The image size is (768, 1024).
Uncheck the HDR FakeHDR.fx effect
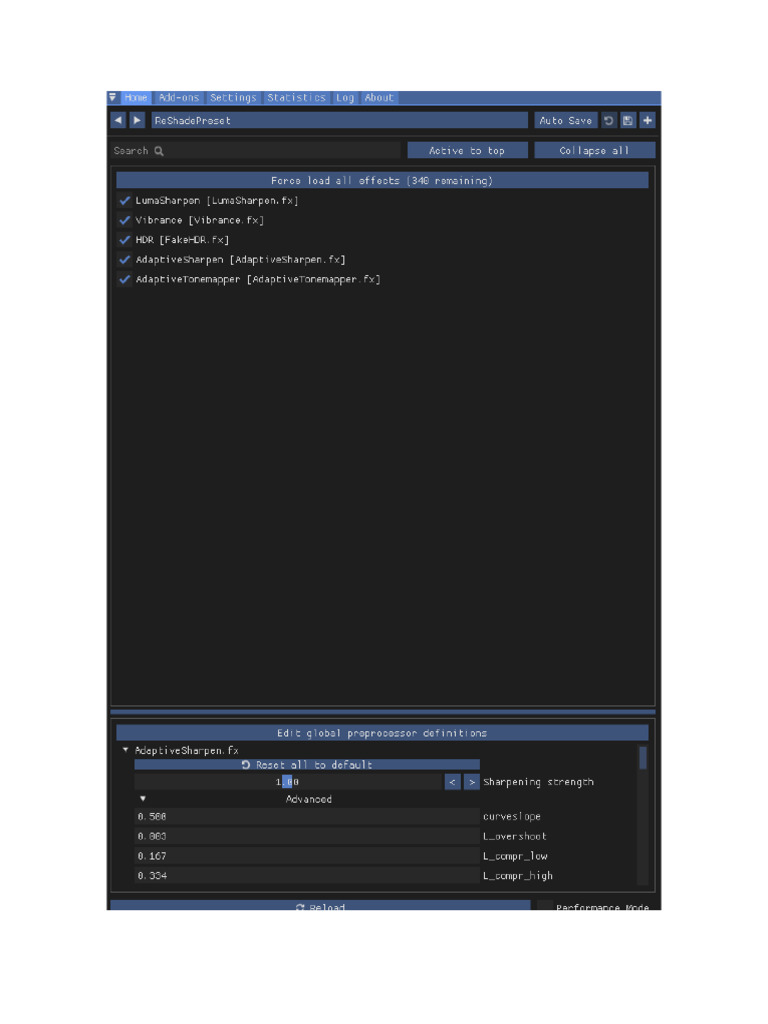(x=125, y=240)
